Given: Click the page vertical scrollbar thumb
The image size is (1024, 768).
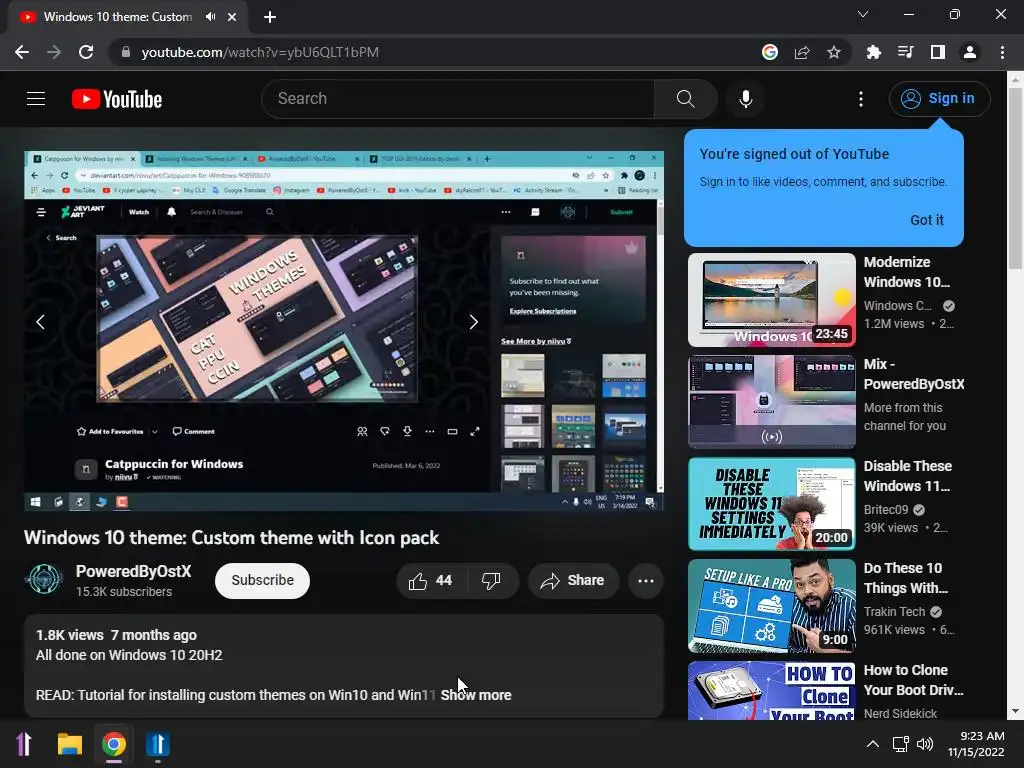Looking at the screenshot, I should pos(1015,178).
